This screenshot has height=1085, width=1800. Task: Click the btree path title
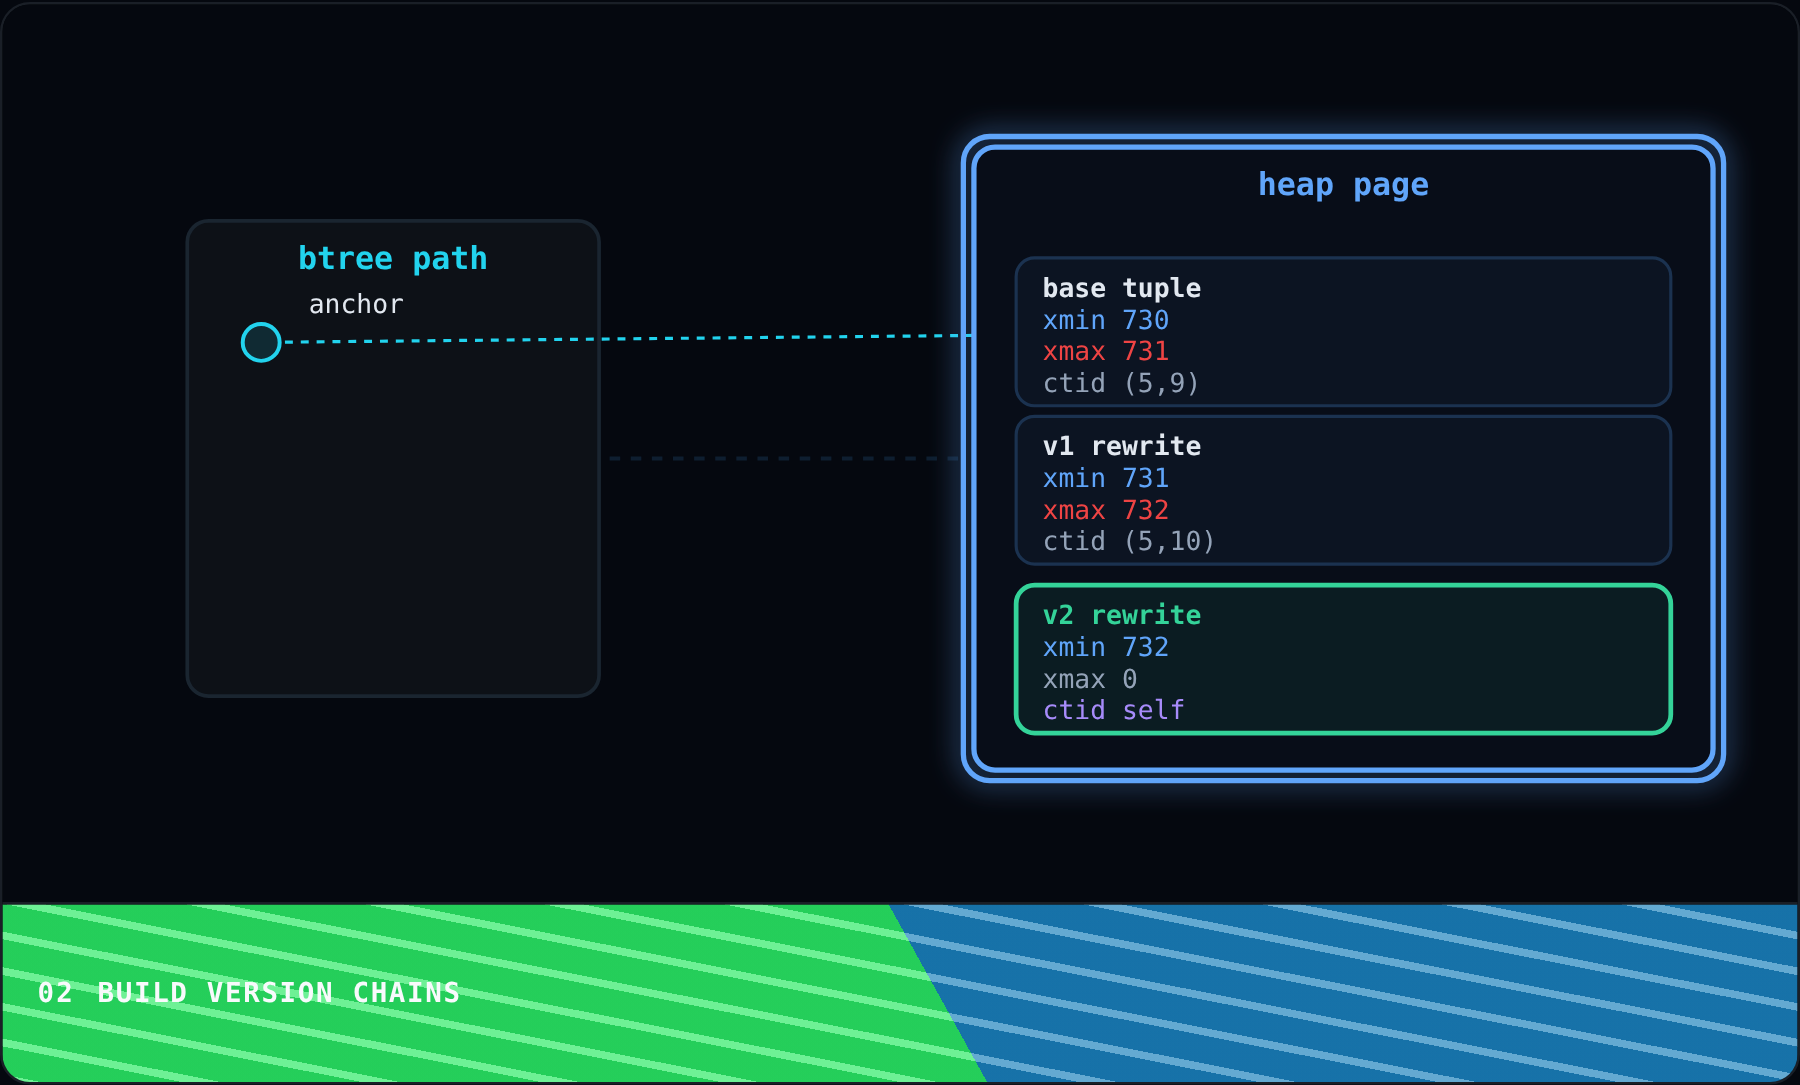tap(393, 259)
